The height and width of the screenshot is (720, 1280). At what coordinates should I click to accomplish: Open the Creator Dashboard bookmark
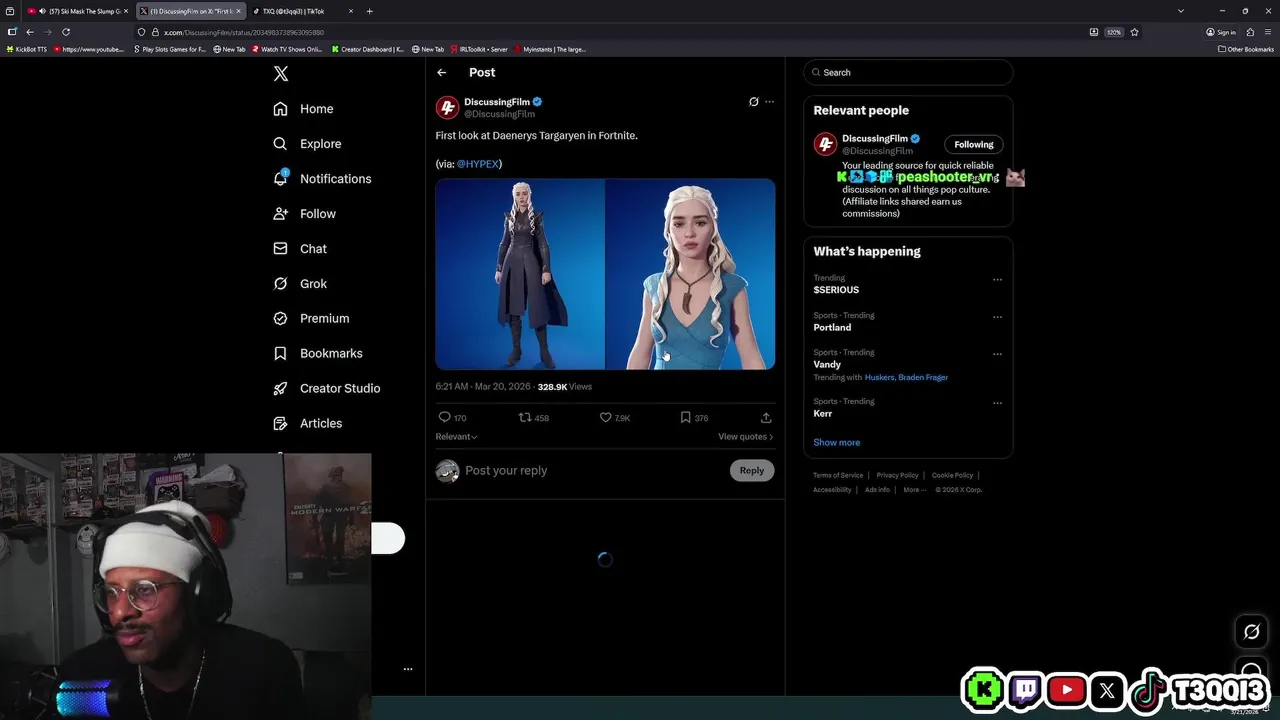368,49
